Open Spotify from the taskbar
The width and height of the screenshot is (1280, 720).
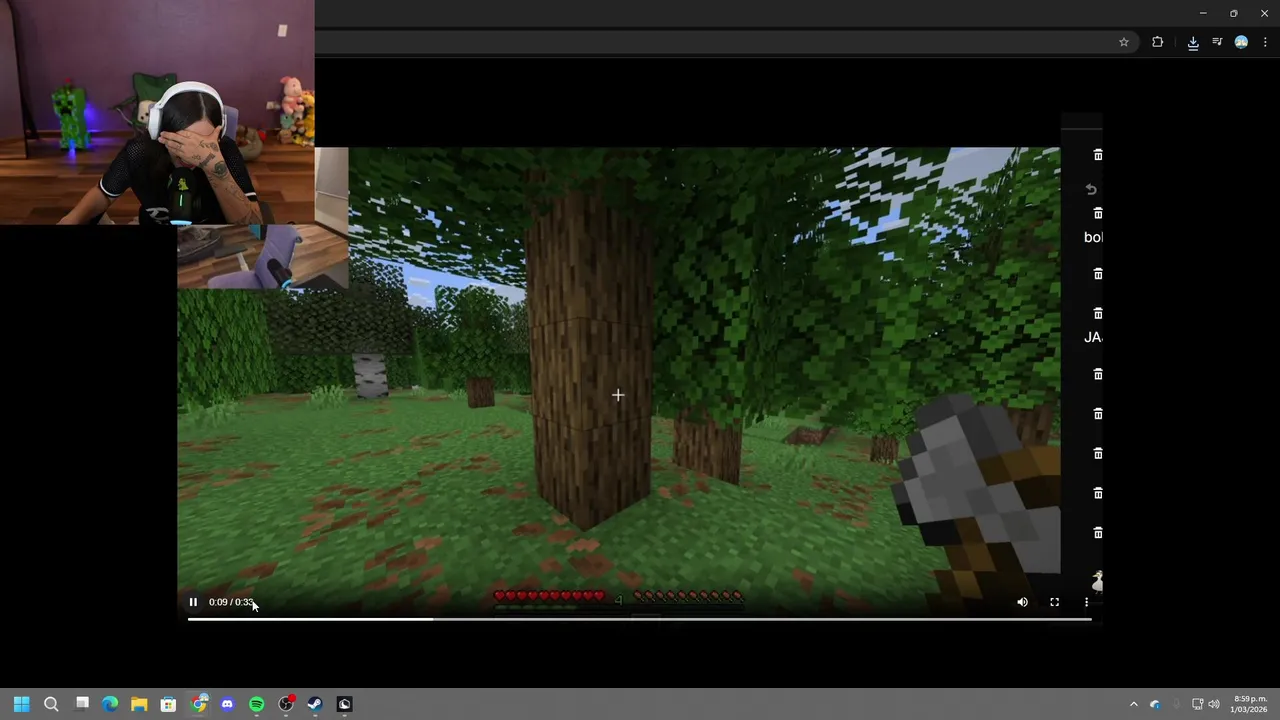[256, 704]
